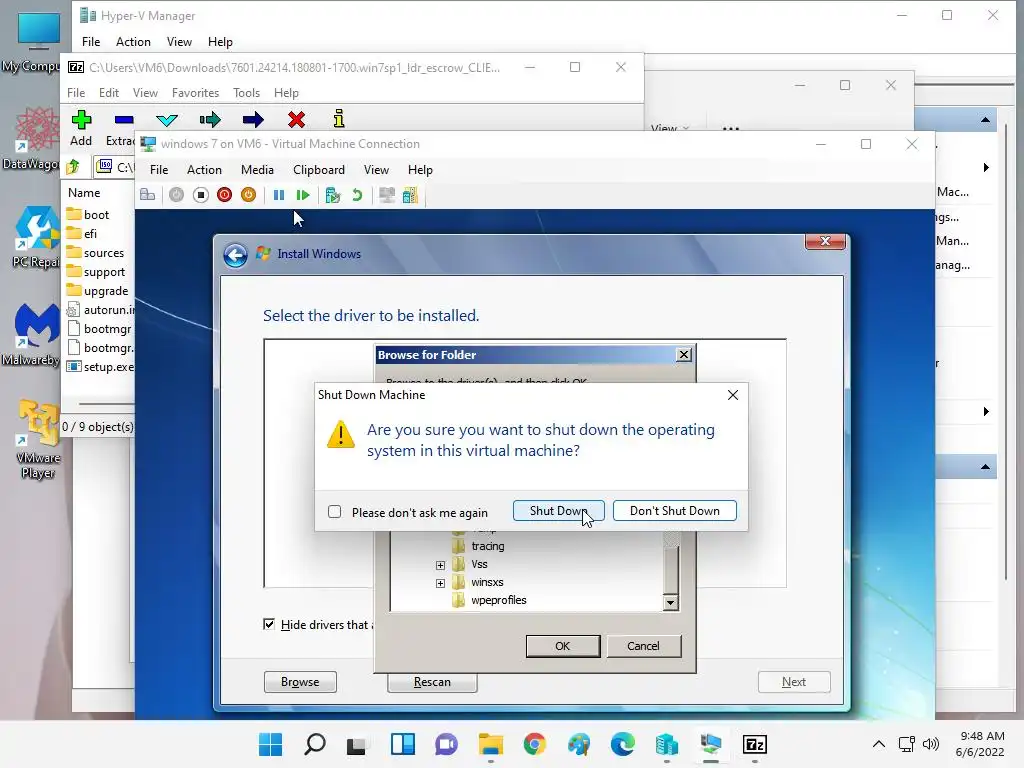Expand upper Actions submenu arrow
This screenshot has width=1024, height=768.
[x=986, y=167]
